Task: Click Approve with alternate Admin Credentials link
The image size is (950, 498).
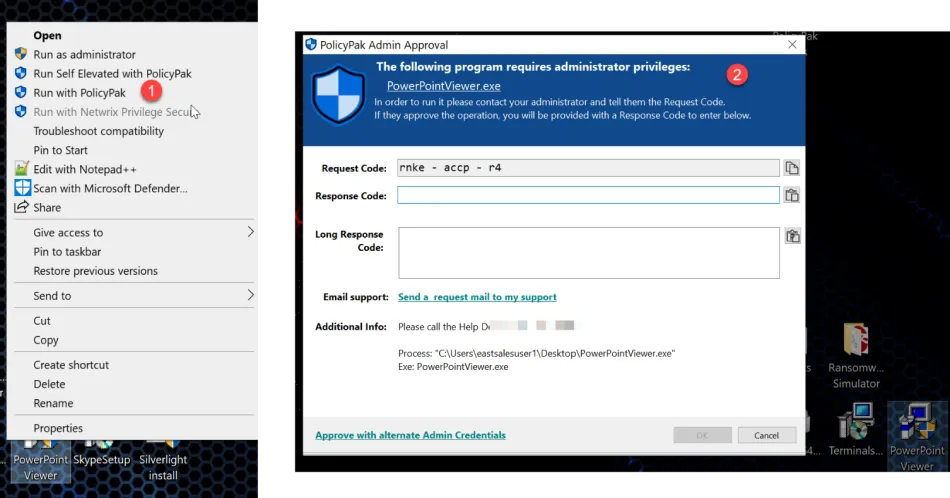Action: (x=410, y=435)
